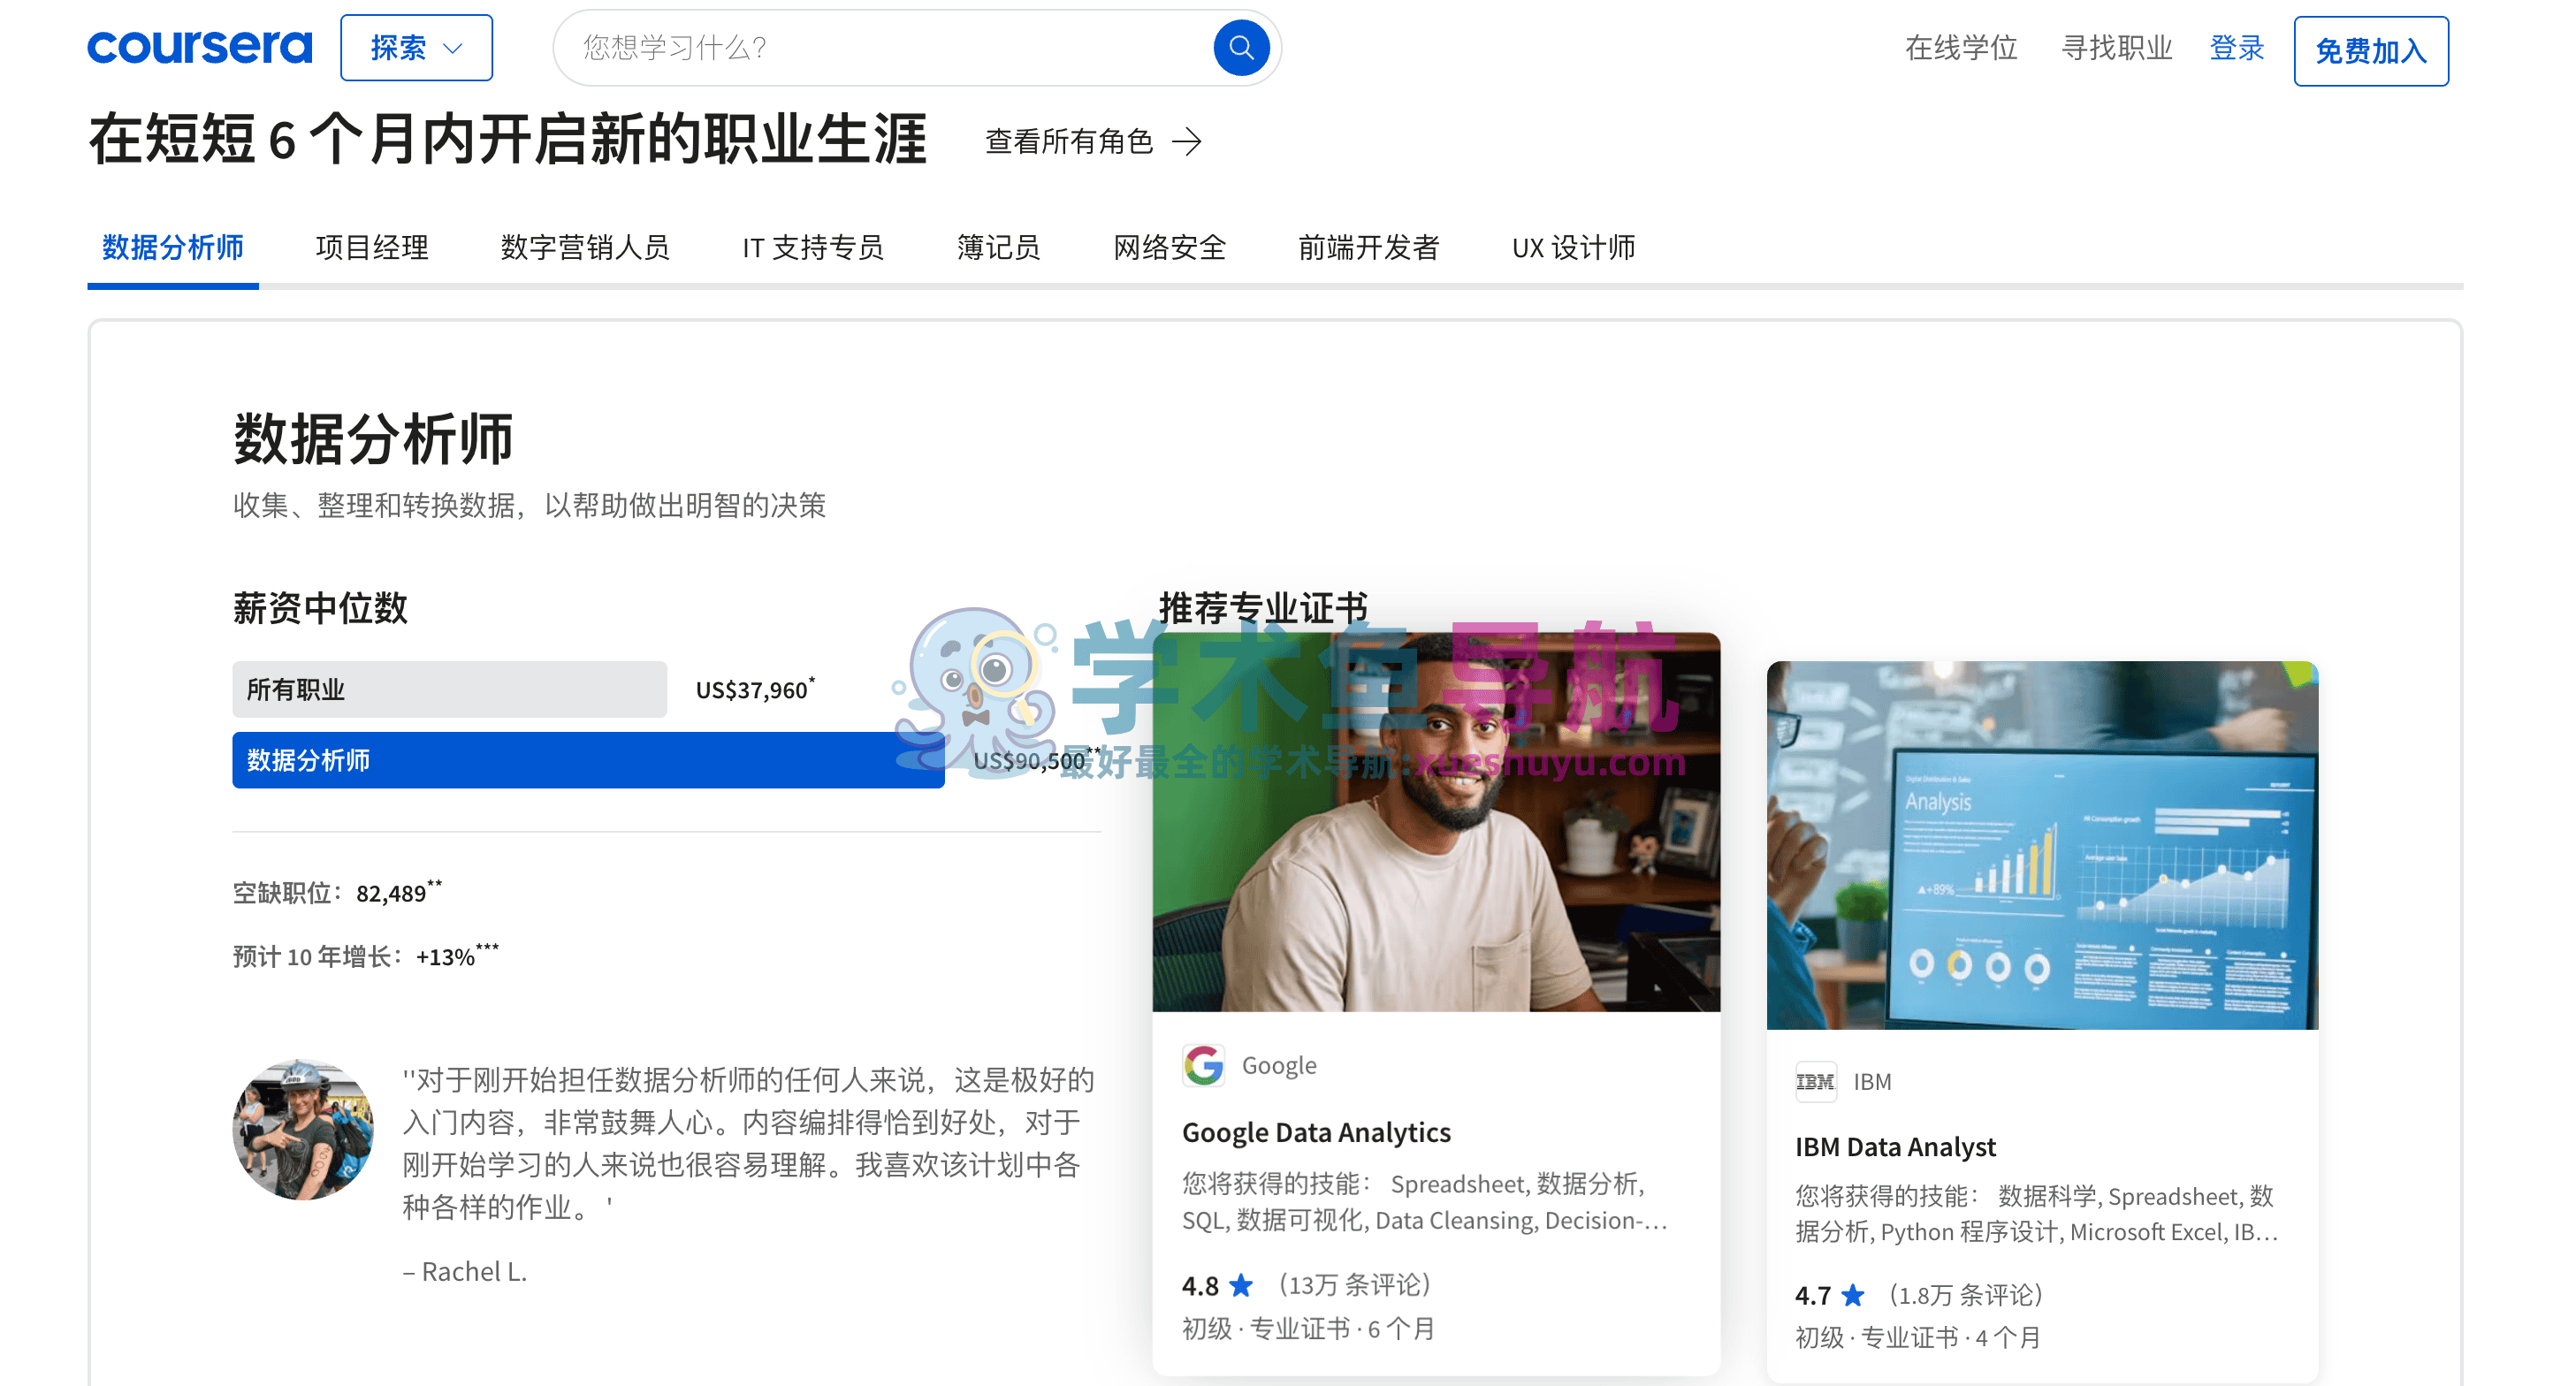Open the IBM Data Analyst course thumbnail
Viewport: 2576px width, 1386px height.
(2041, 844)
